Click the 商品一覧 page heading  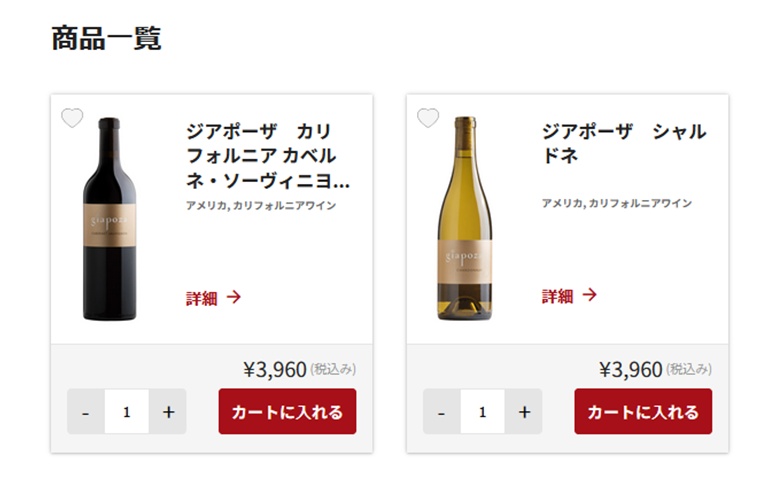(106, 39)
